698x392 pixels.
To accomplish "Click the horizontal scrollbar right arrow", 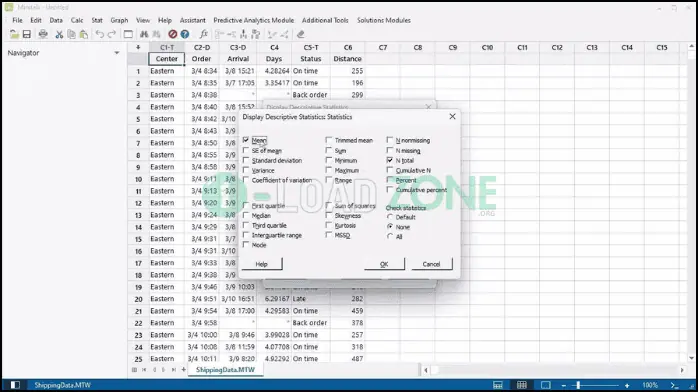I will coord(682,370).
